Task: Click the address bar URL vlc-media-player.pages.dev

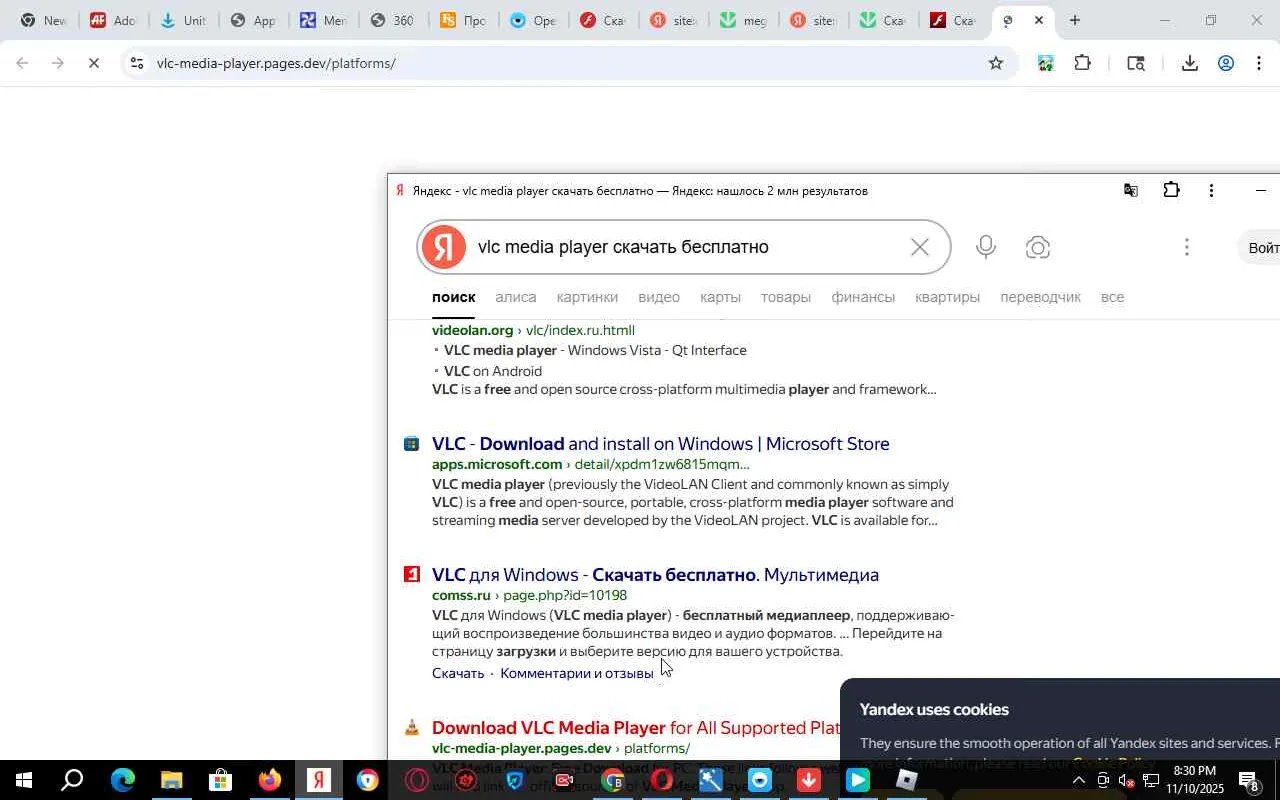Action: tap(276, 63)
